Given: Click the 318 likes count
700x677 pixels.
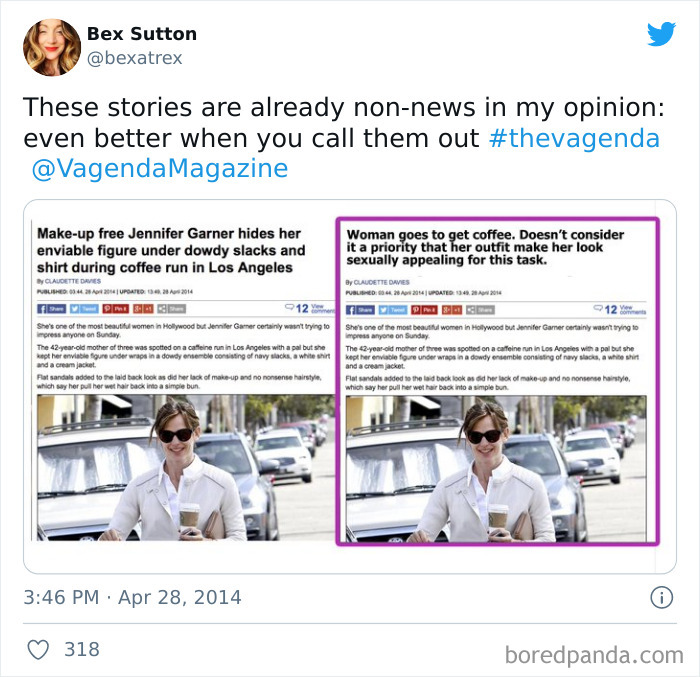Looking at the screenshot, I should coord(82,649).
